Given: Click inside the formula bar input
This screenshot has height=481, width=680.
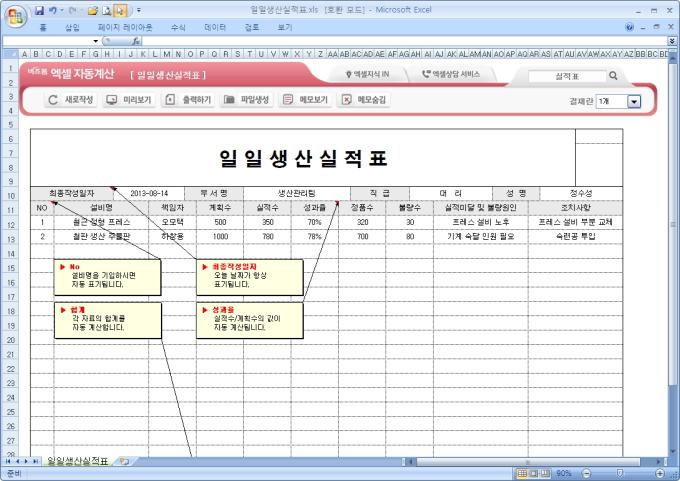Looking at the screenshot, I should [404, 41].
